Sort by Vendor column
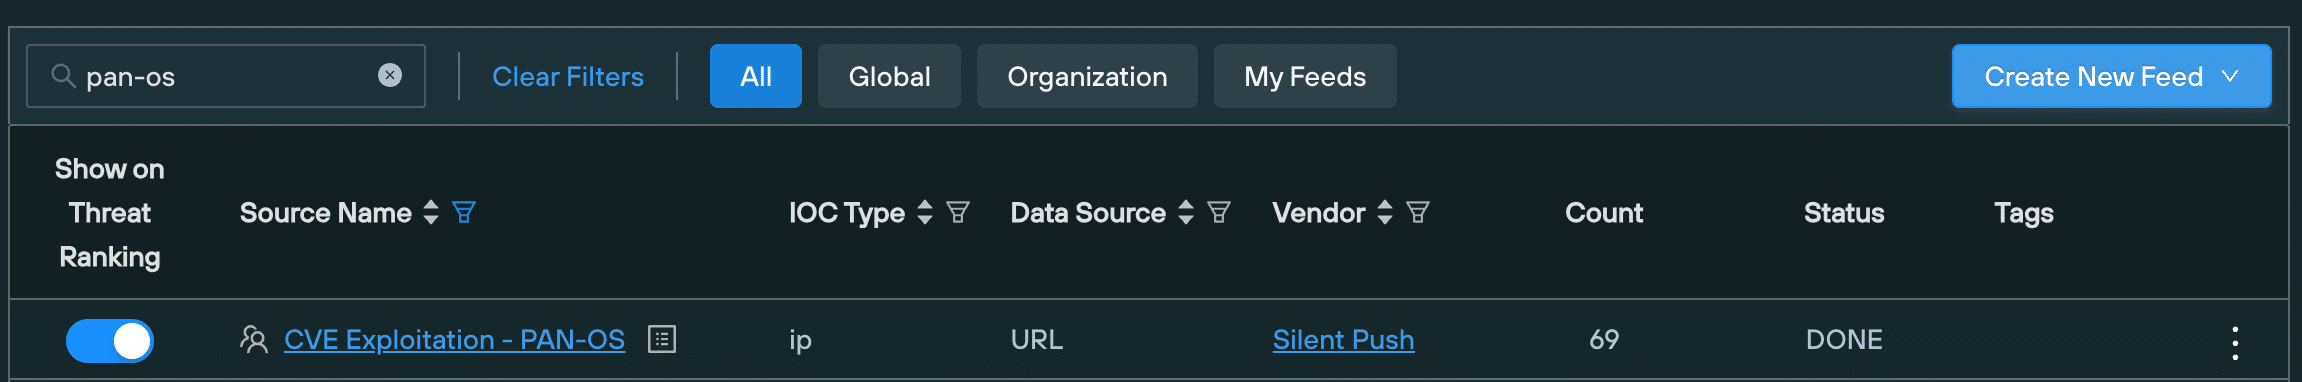 (1385, 212)
